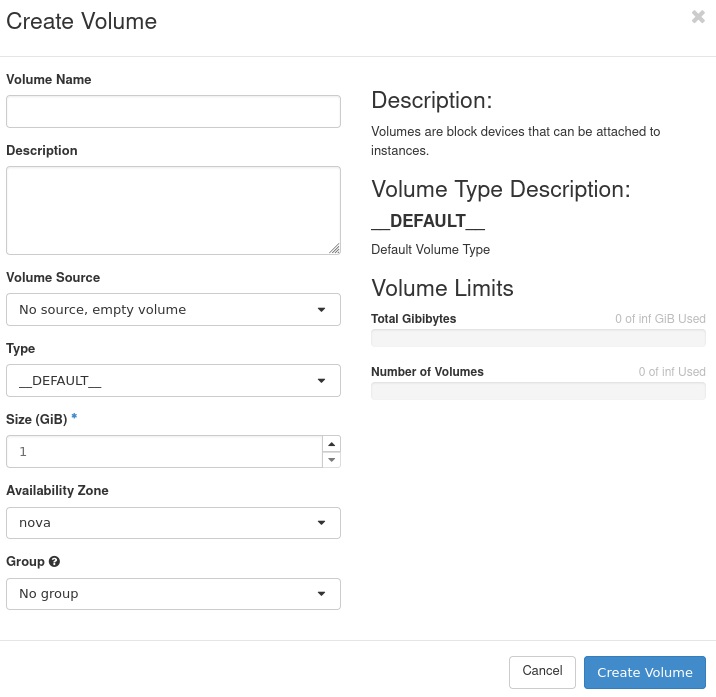The image size is (716, 697).
Task: Select the Size (GiB) number field
Action: point(163,452)
